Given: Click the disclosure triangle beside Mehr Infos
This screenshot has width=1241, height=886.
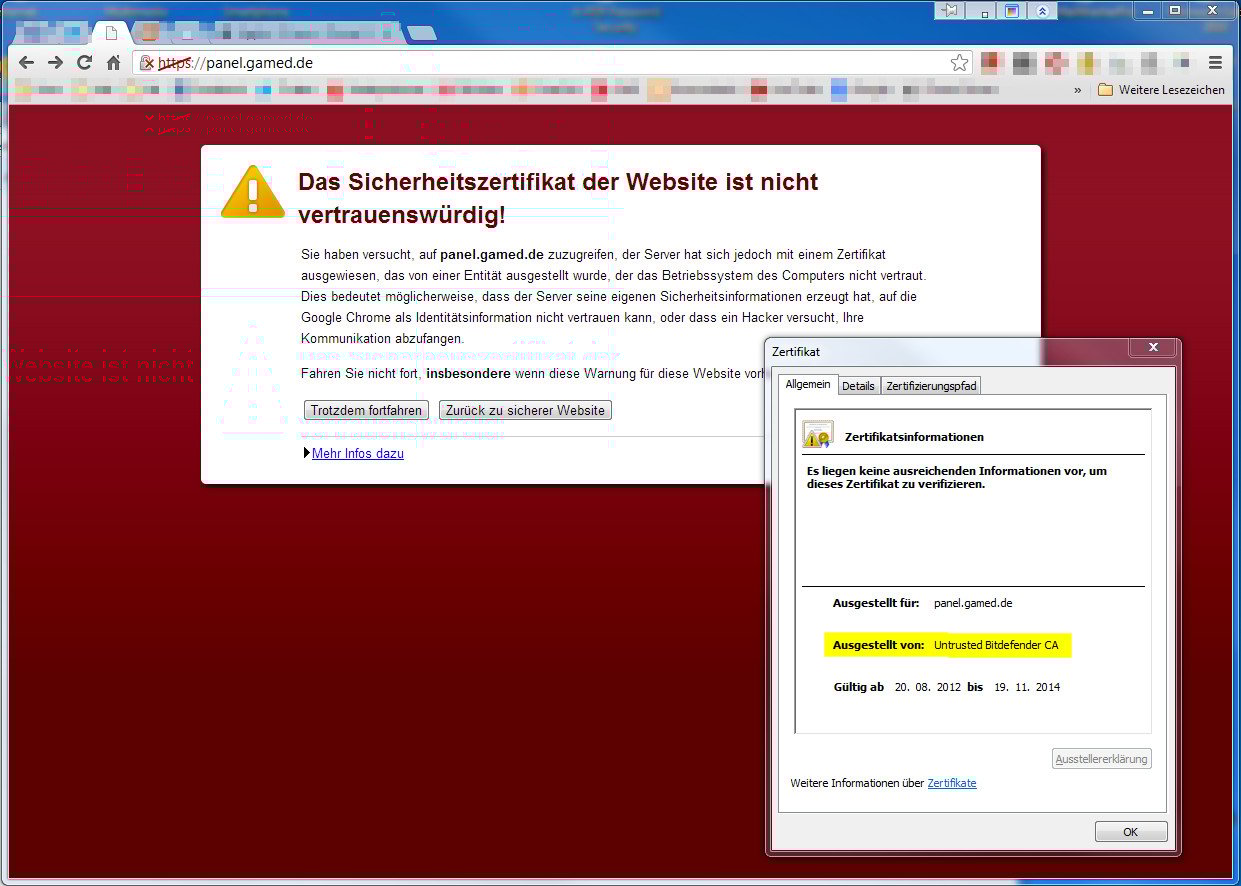Looking at the screenshot, I should point(306,453).
